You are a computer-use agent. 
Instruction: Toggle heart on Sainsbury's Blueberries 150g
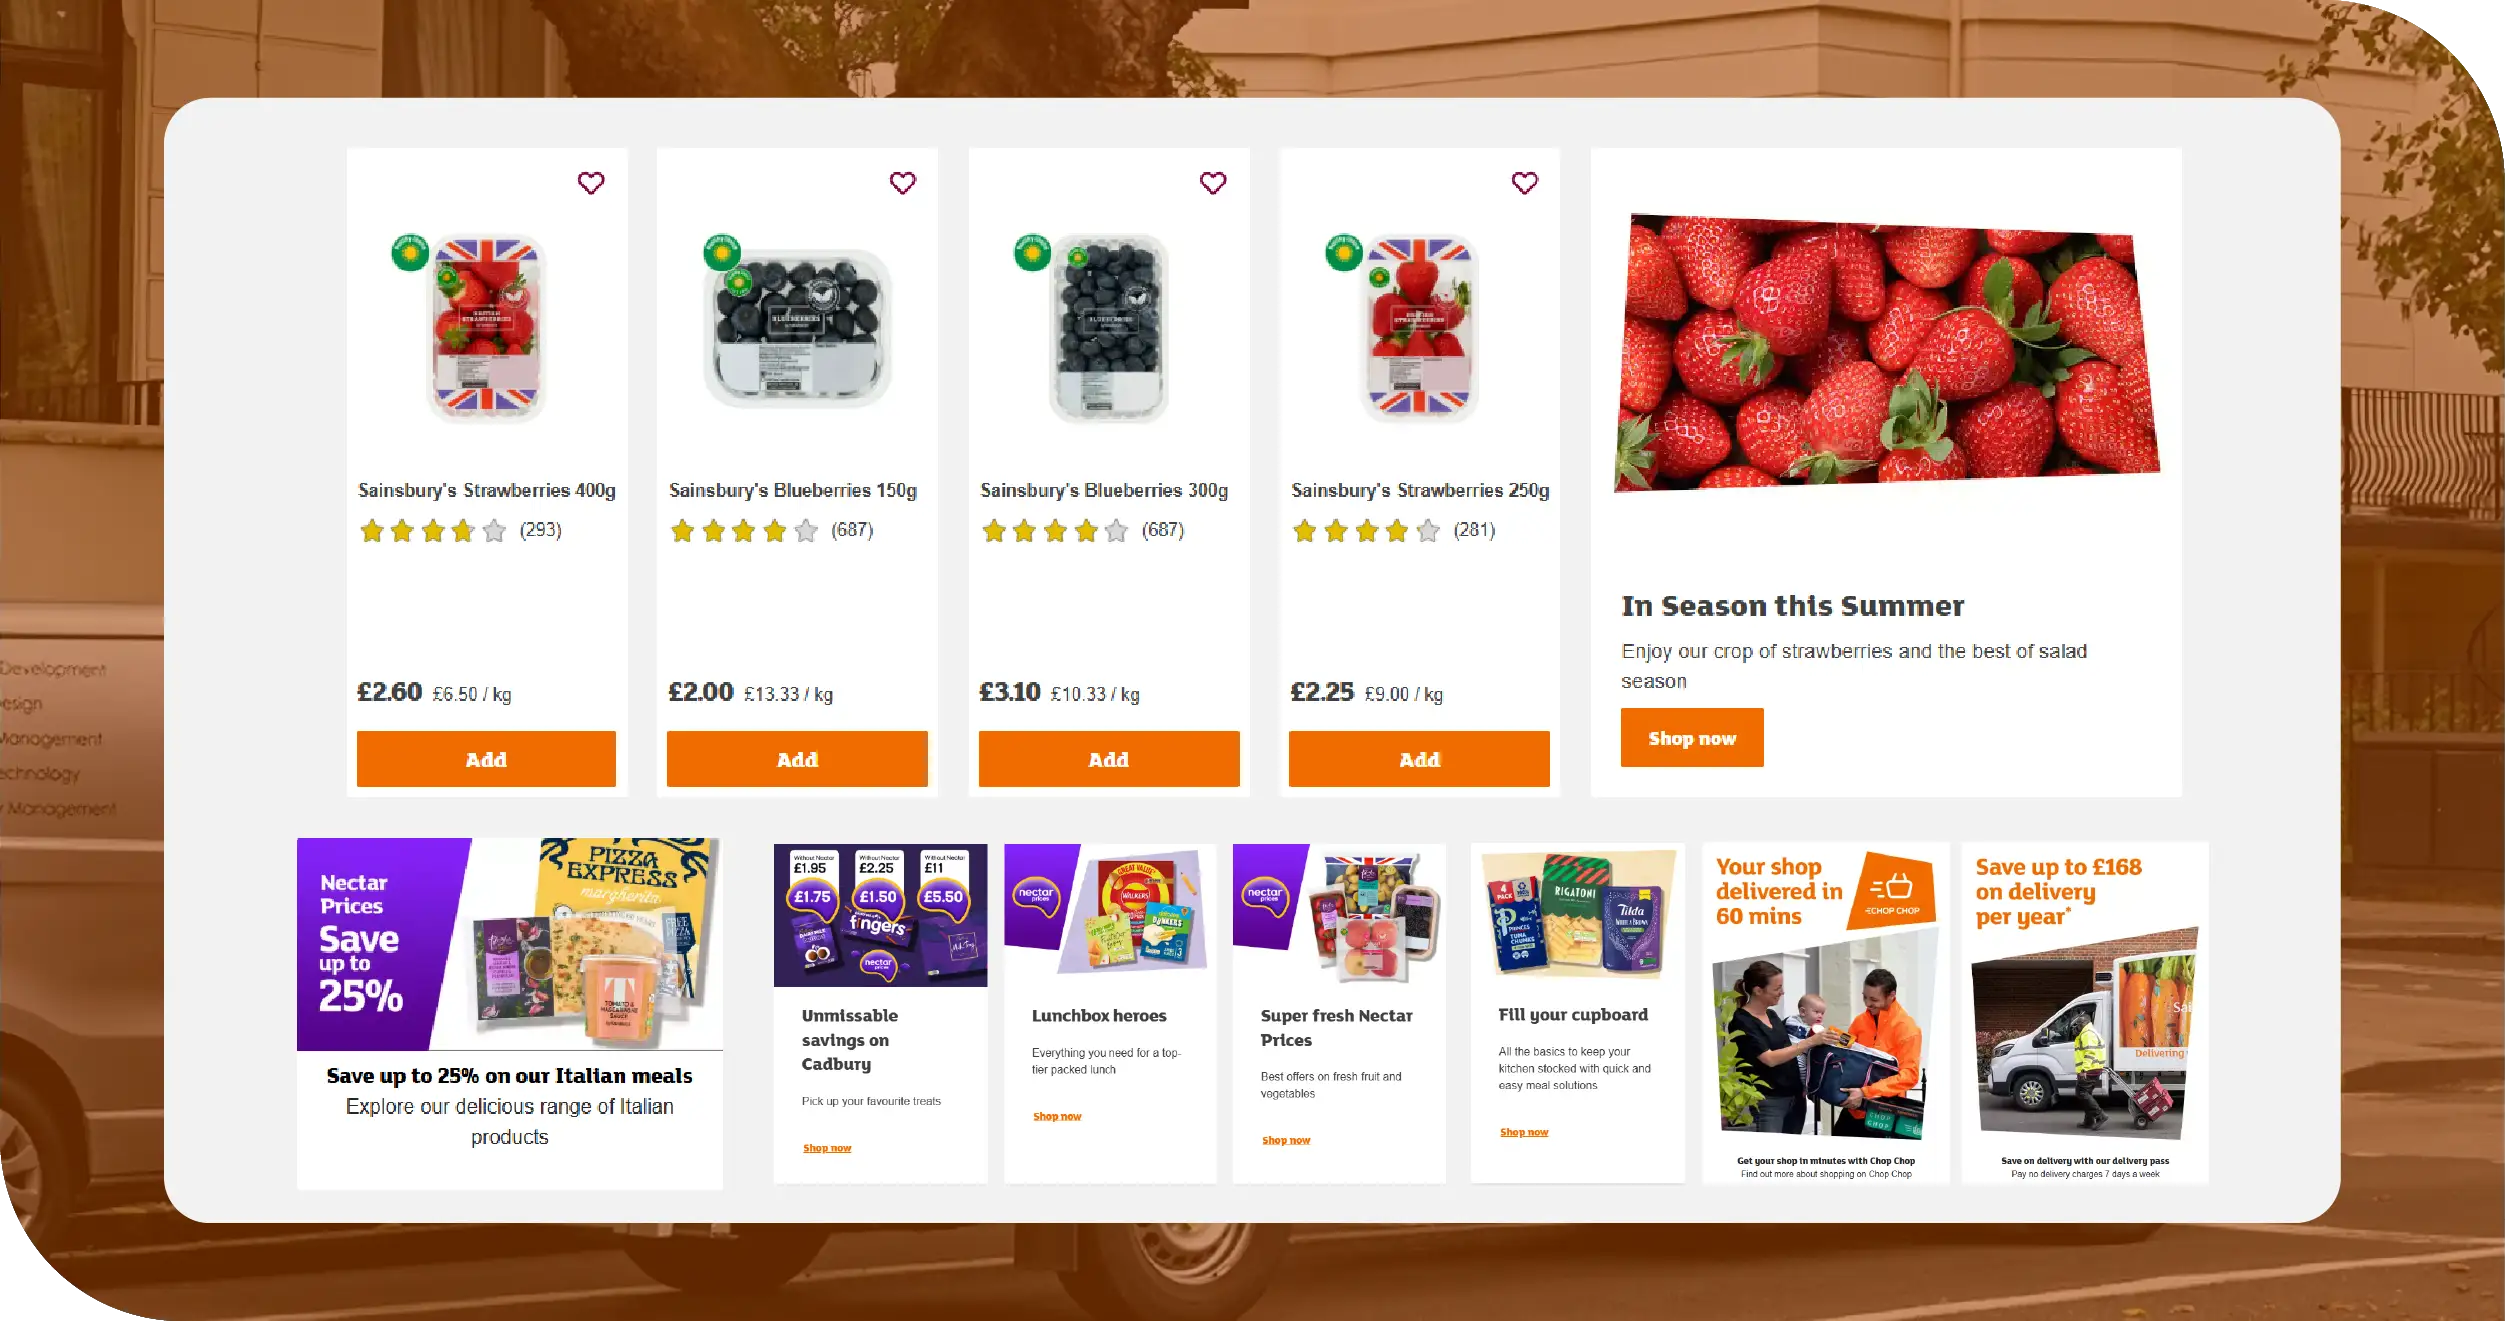pyautogui.click(x=903, y=183)
